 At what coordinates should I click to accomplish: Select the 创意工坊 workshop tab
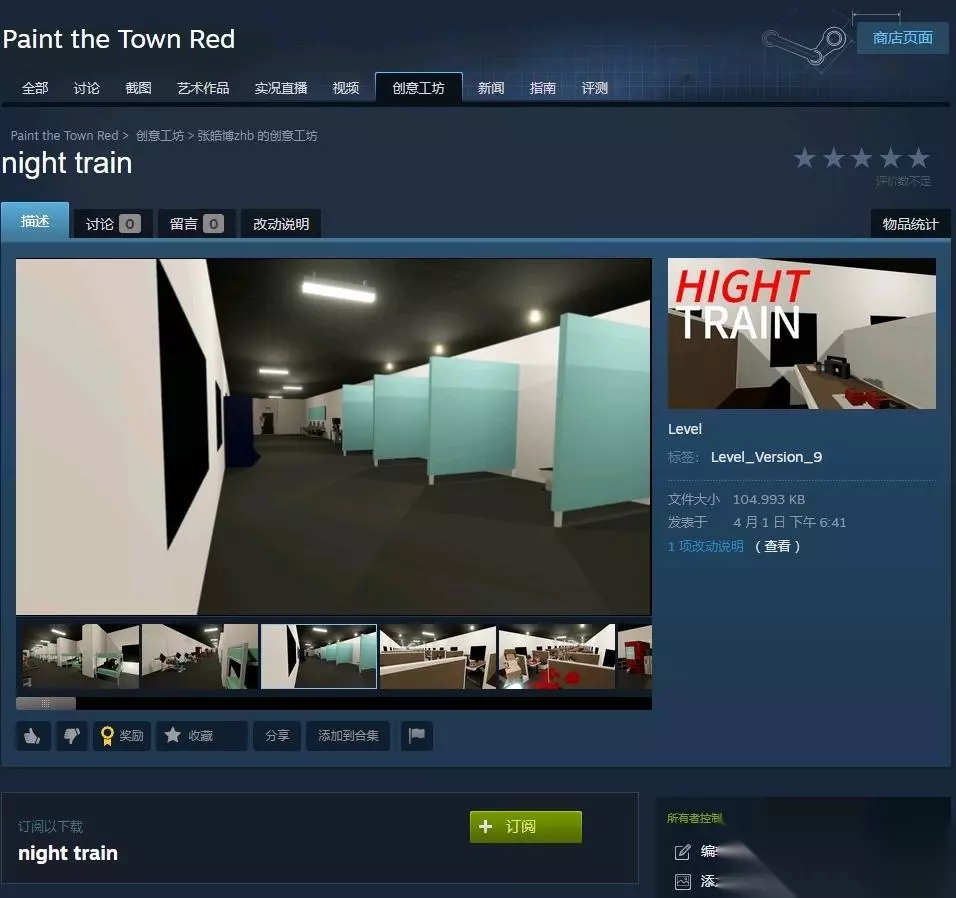418,88
